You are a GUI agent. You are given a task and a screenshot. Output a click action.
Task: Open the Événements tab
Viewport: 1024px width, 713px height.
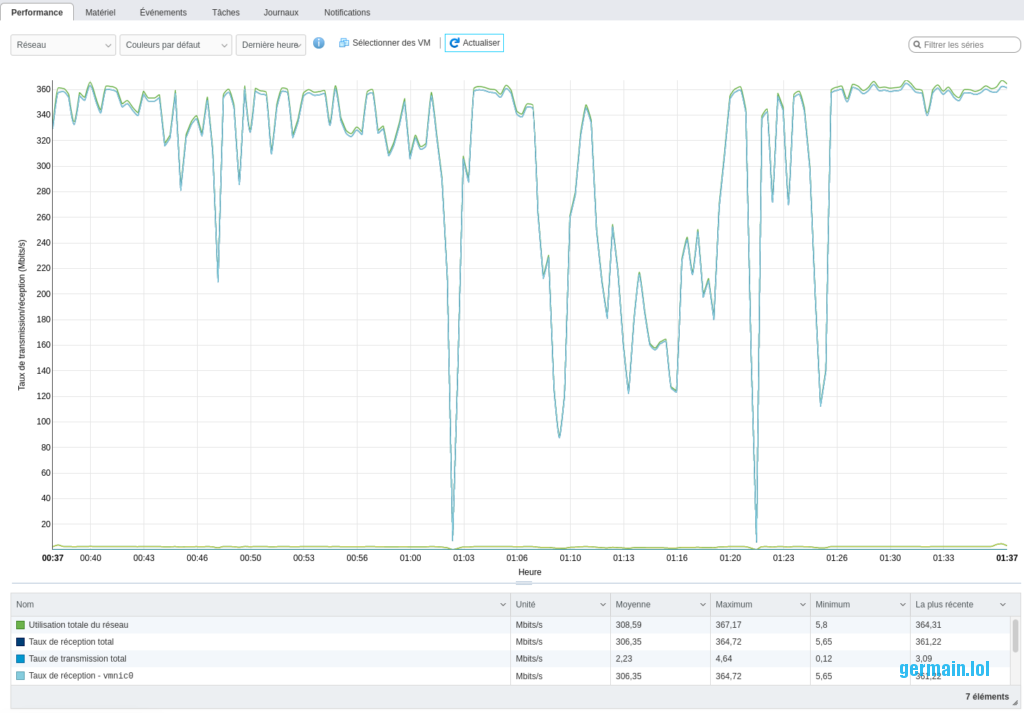163,12
